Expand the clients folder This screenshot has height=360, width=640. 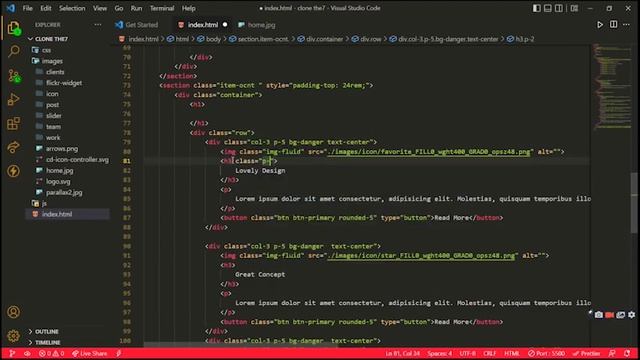point(55,72)
